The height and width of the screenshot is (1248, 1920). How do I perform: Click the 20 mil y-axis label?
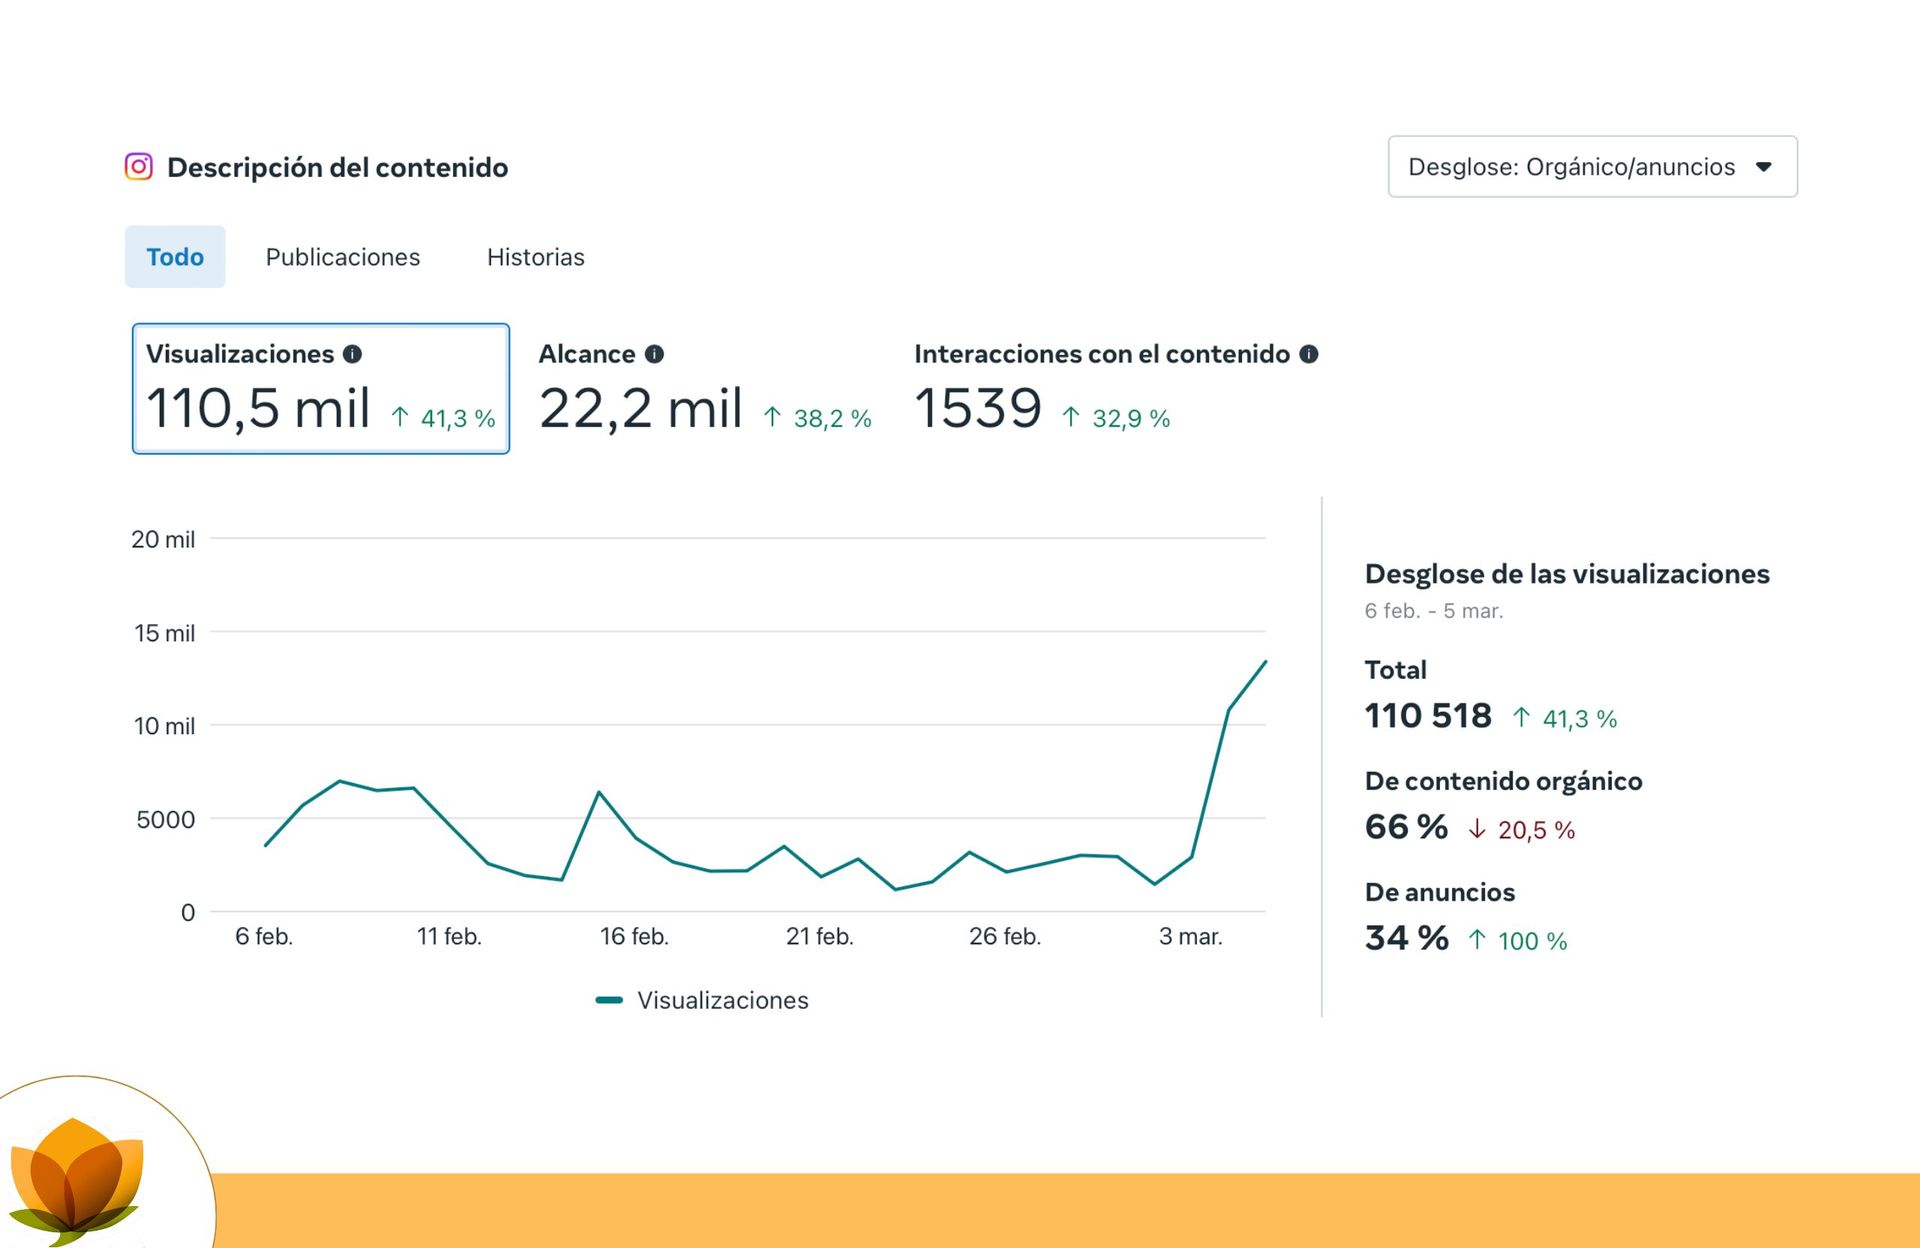pyautogui.click(x=163, y=540)
